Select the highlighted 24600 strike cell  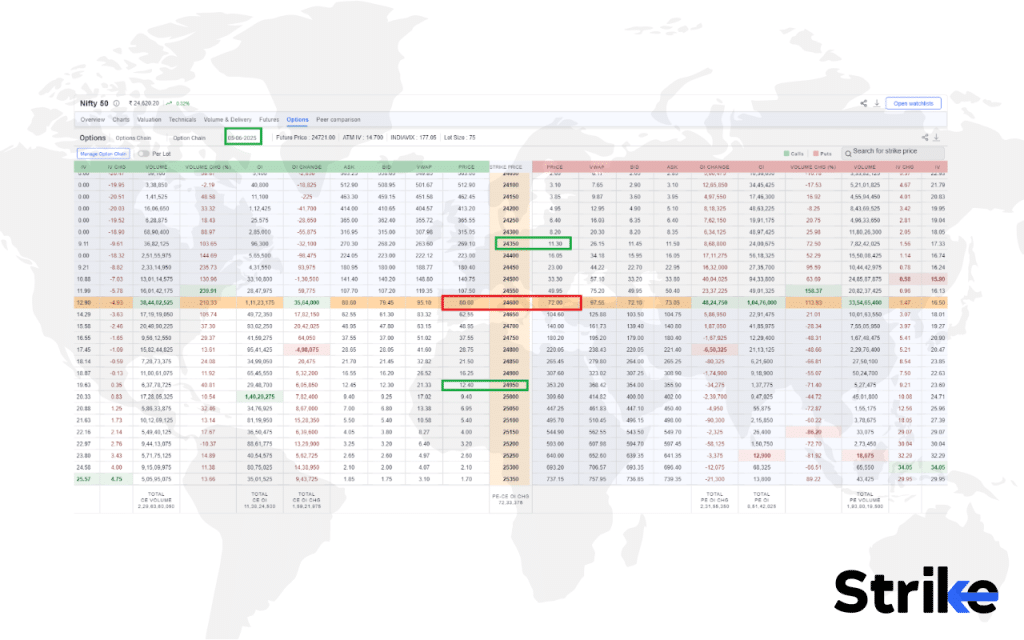511,302
